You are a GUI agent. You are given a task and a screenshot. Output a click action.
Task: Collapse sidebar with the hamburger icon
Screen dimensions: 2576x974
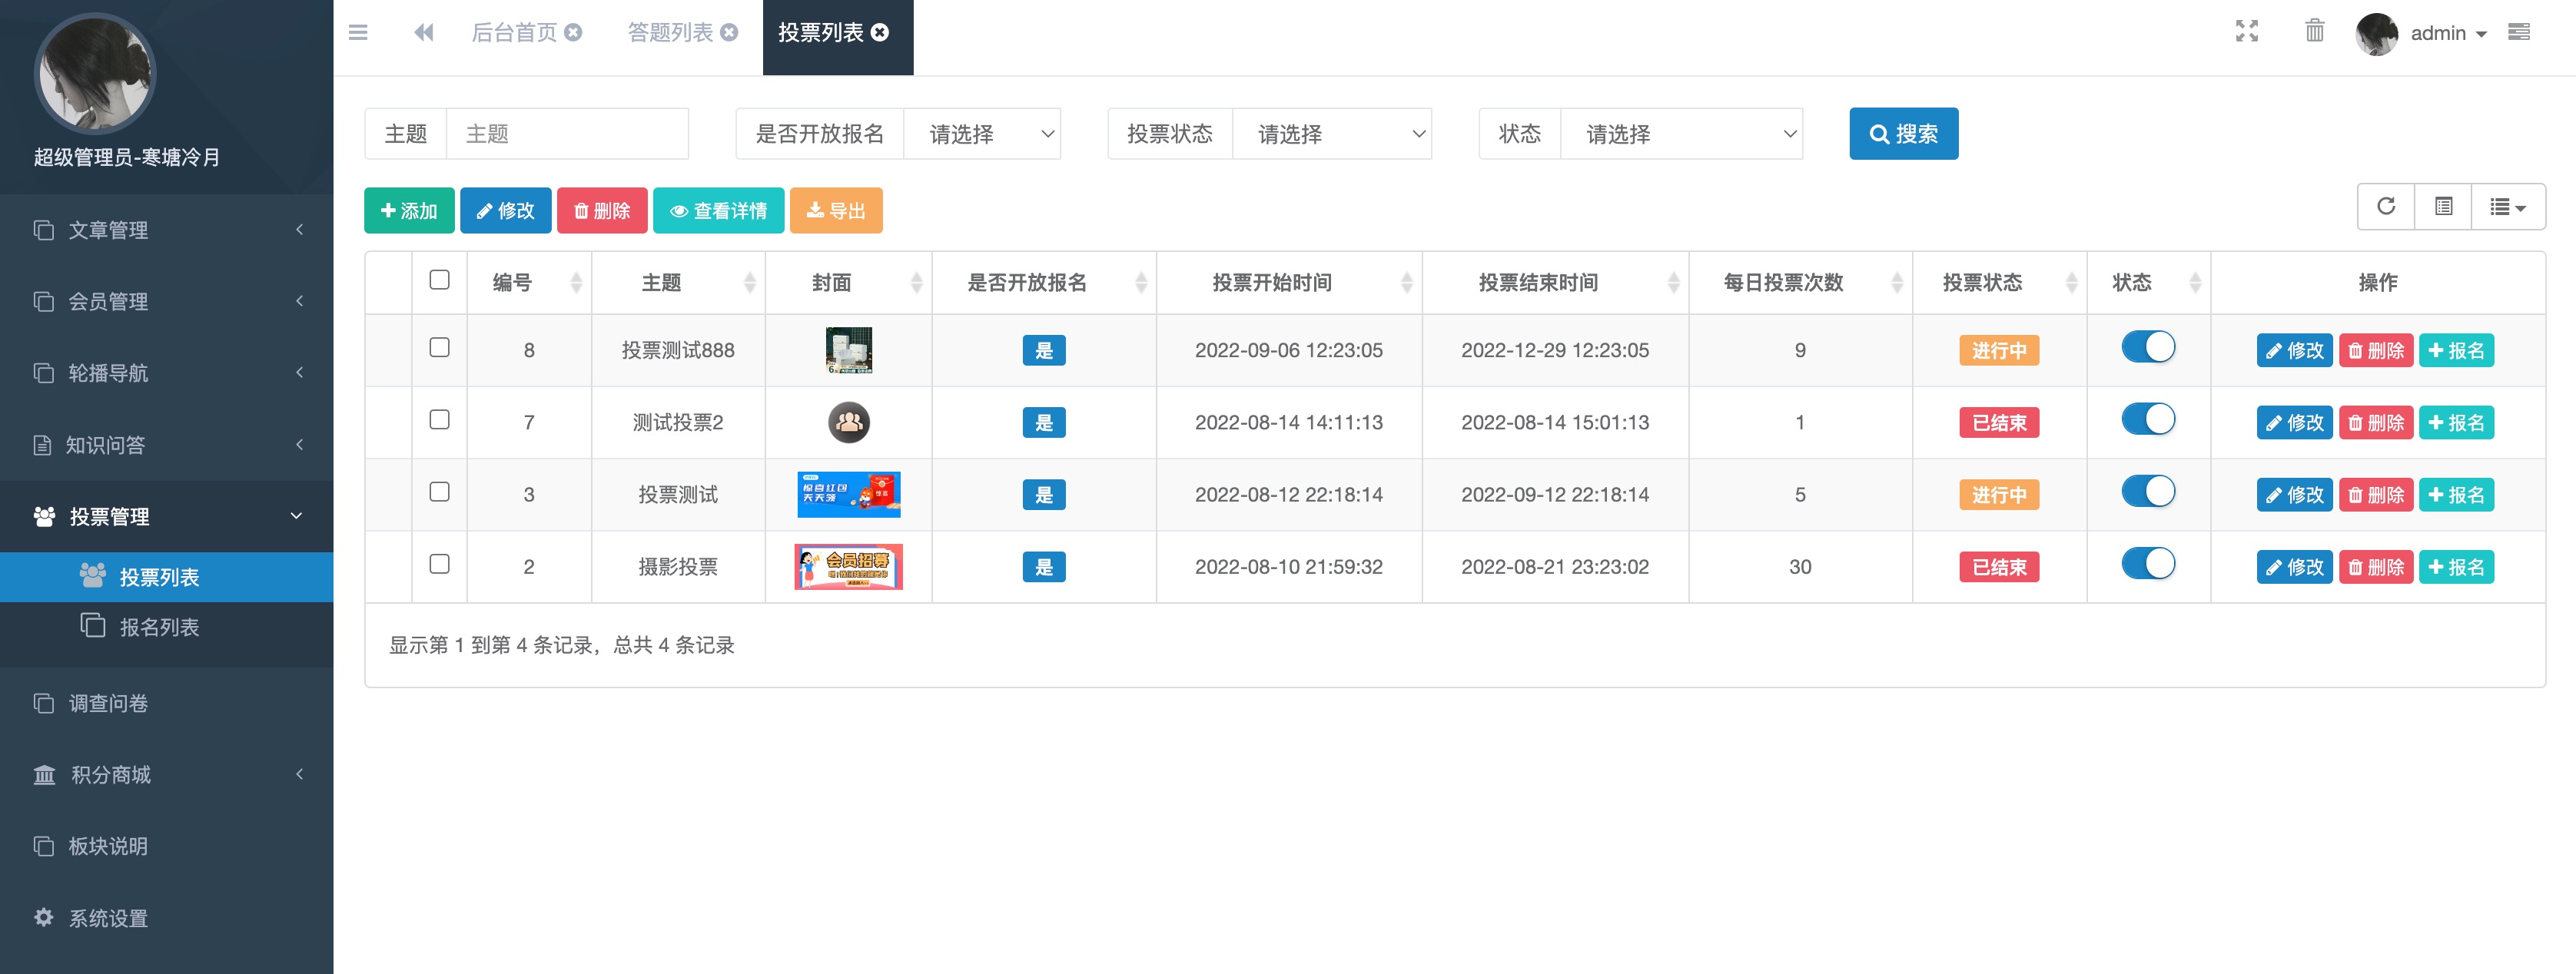point(358,32)
